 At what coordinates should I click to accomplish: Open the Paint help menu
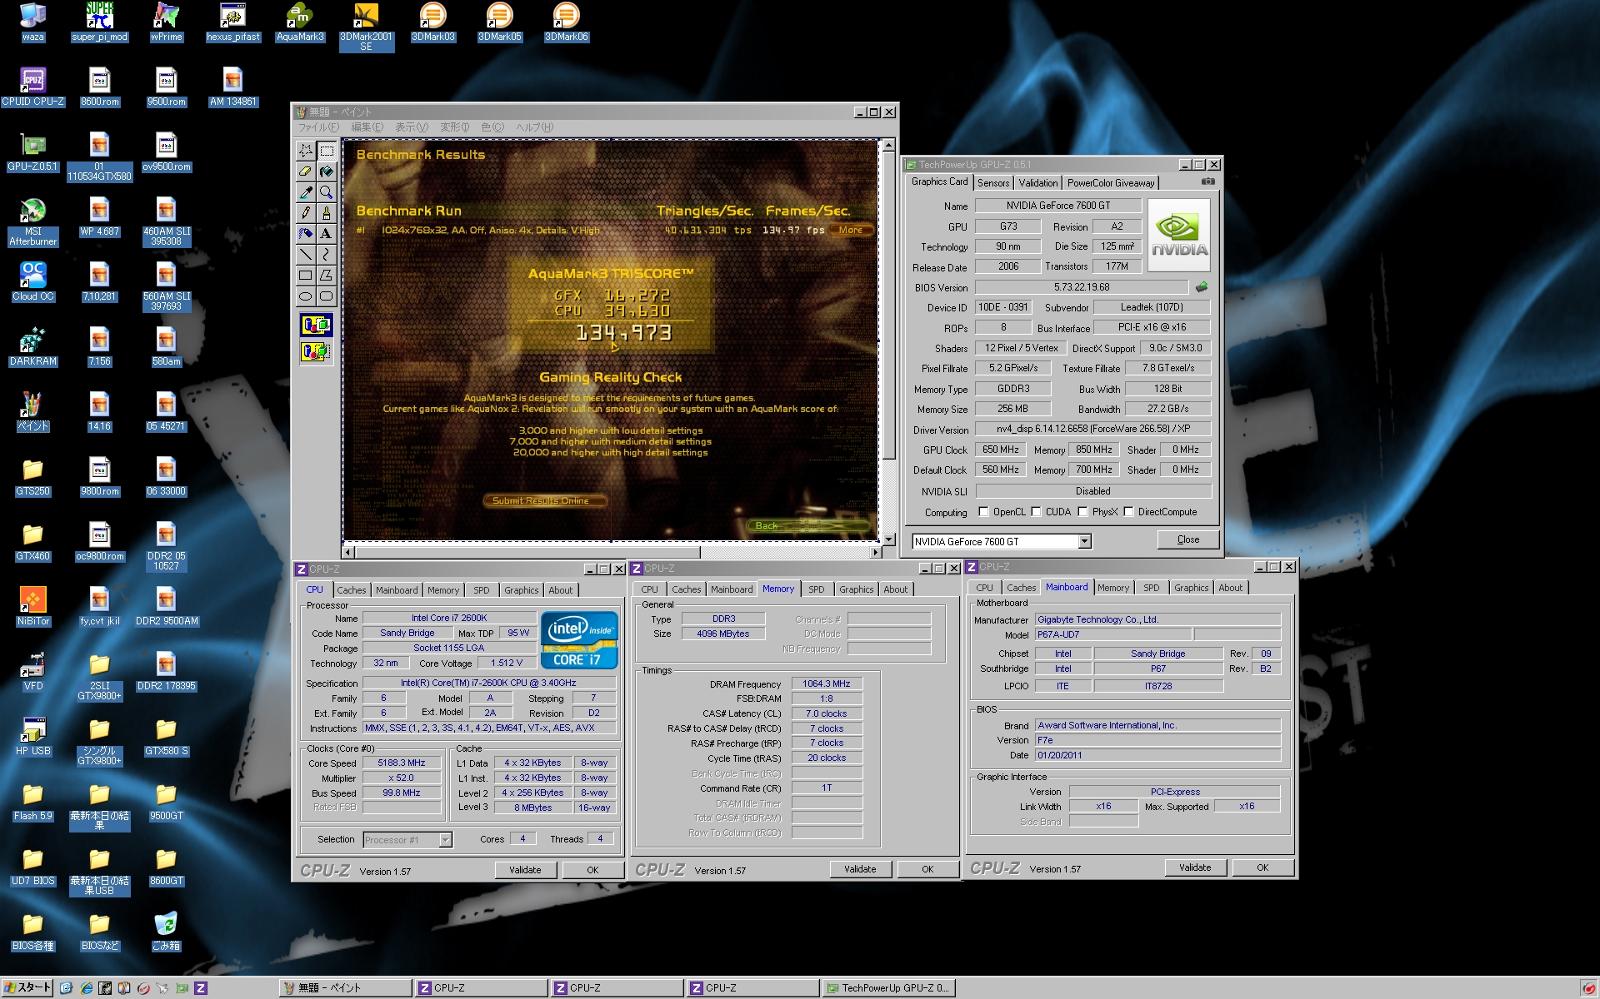[534, 127]
